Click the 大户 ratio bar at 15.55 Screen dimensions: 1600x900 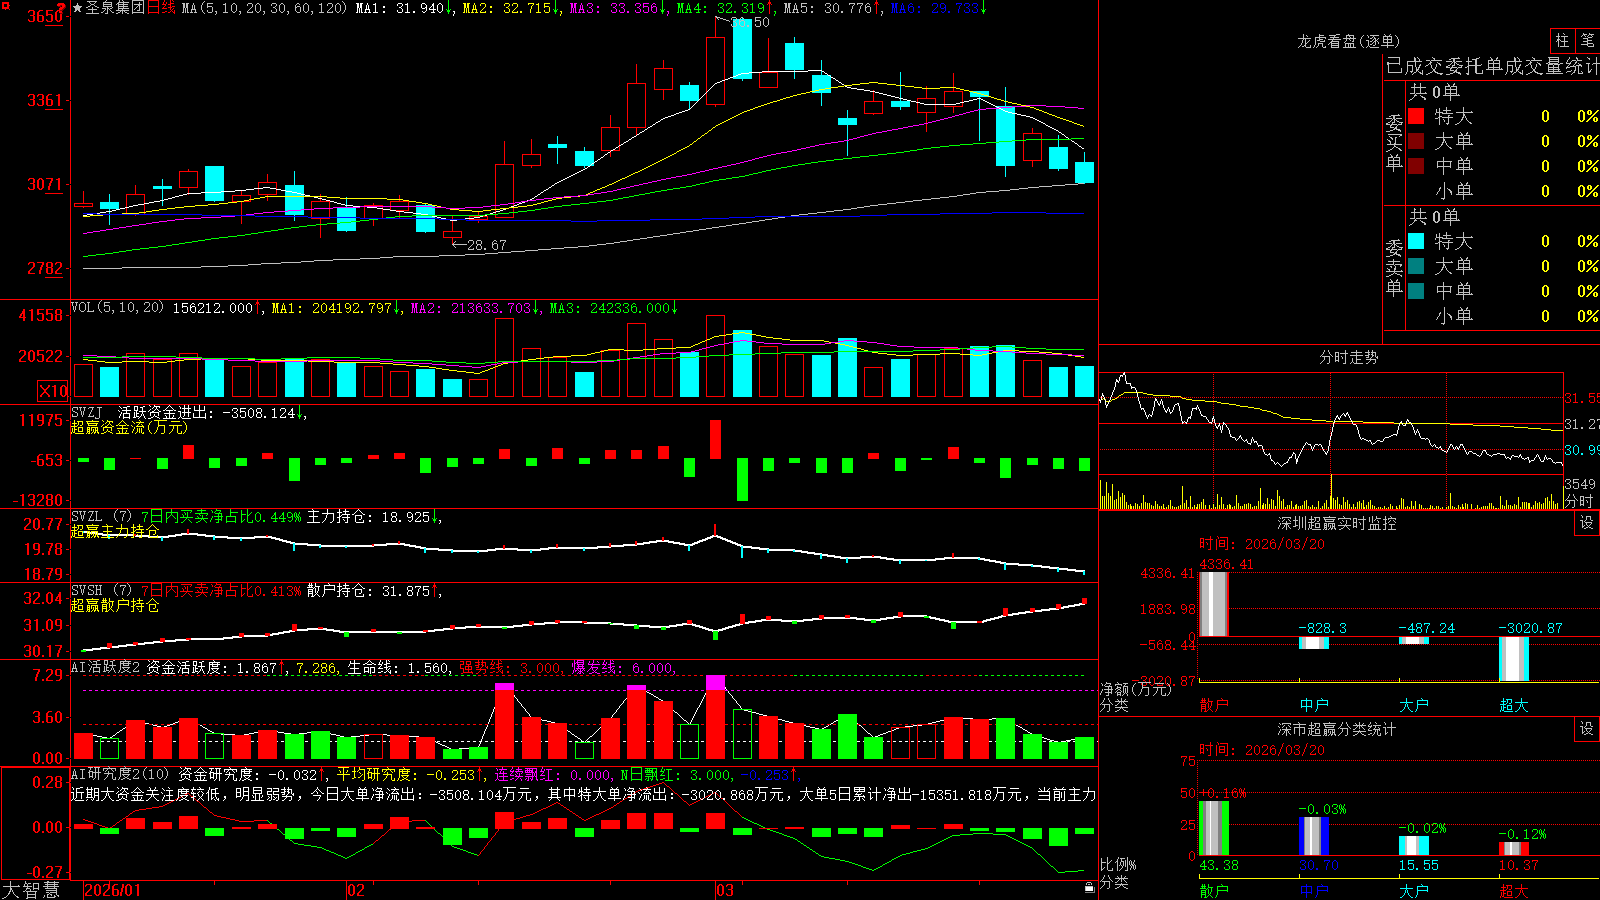click(1413, 845)
